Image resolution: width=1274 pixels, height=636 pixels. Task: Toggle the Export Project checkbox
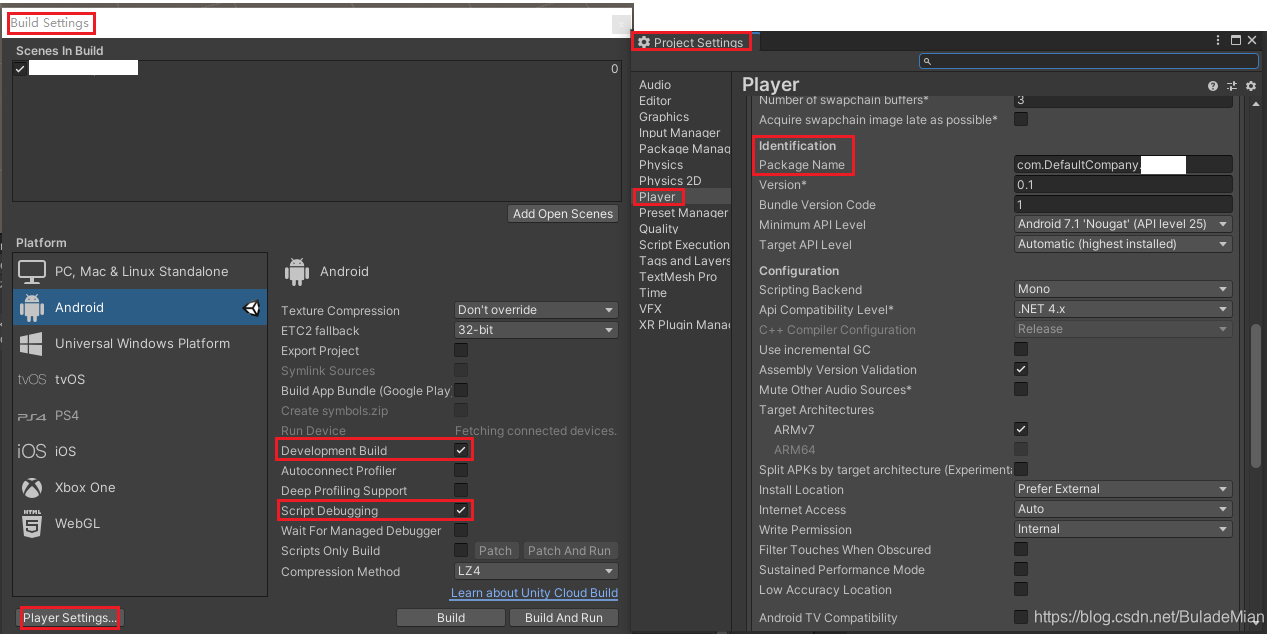click(461, 350)
